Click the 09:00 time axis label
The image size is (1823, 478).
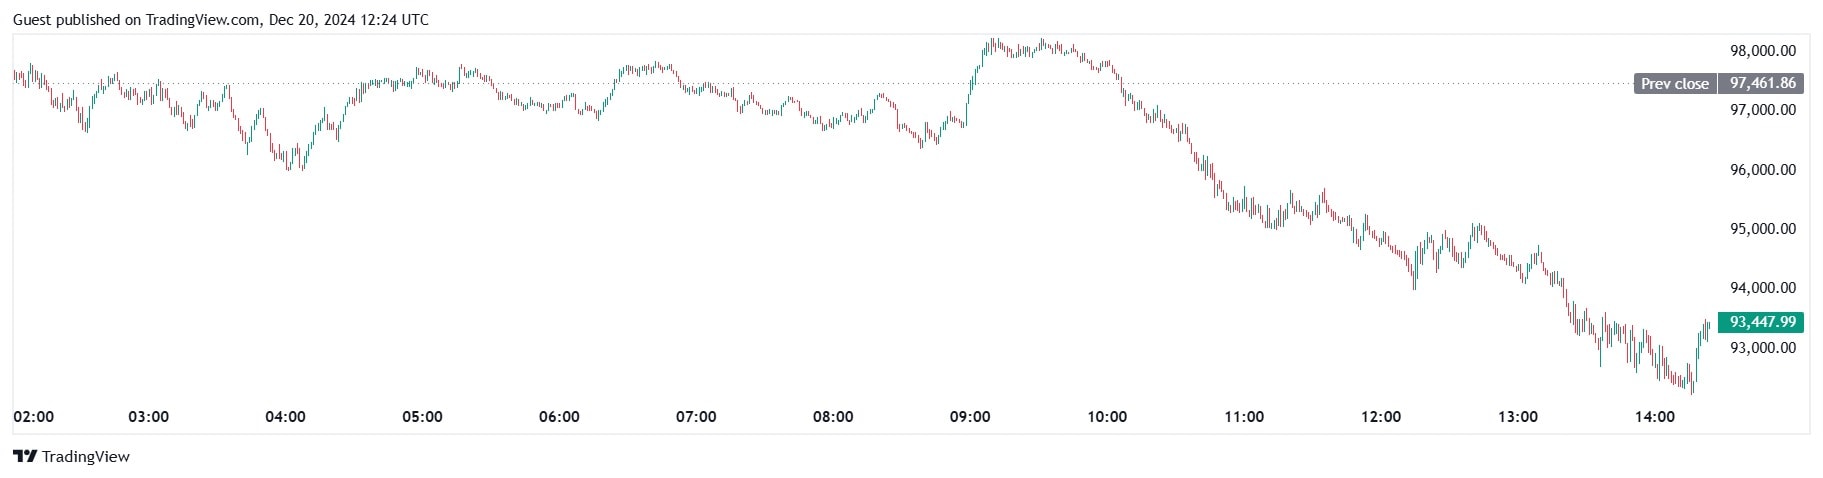coord(970,417)
